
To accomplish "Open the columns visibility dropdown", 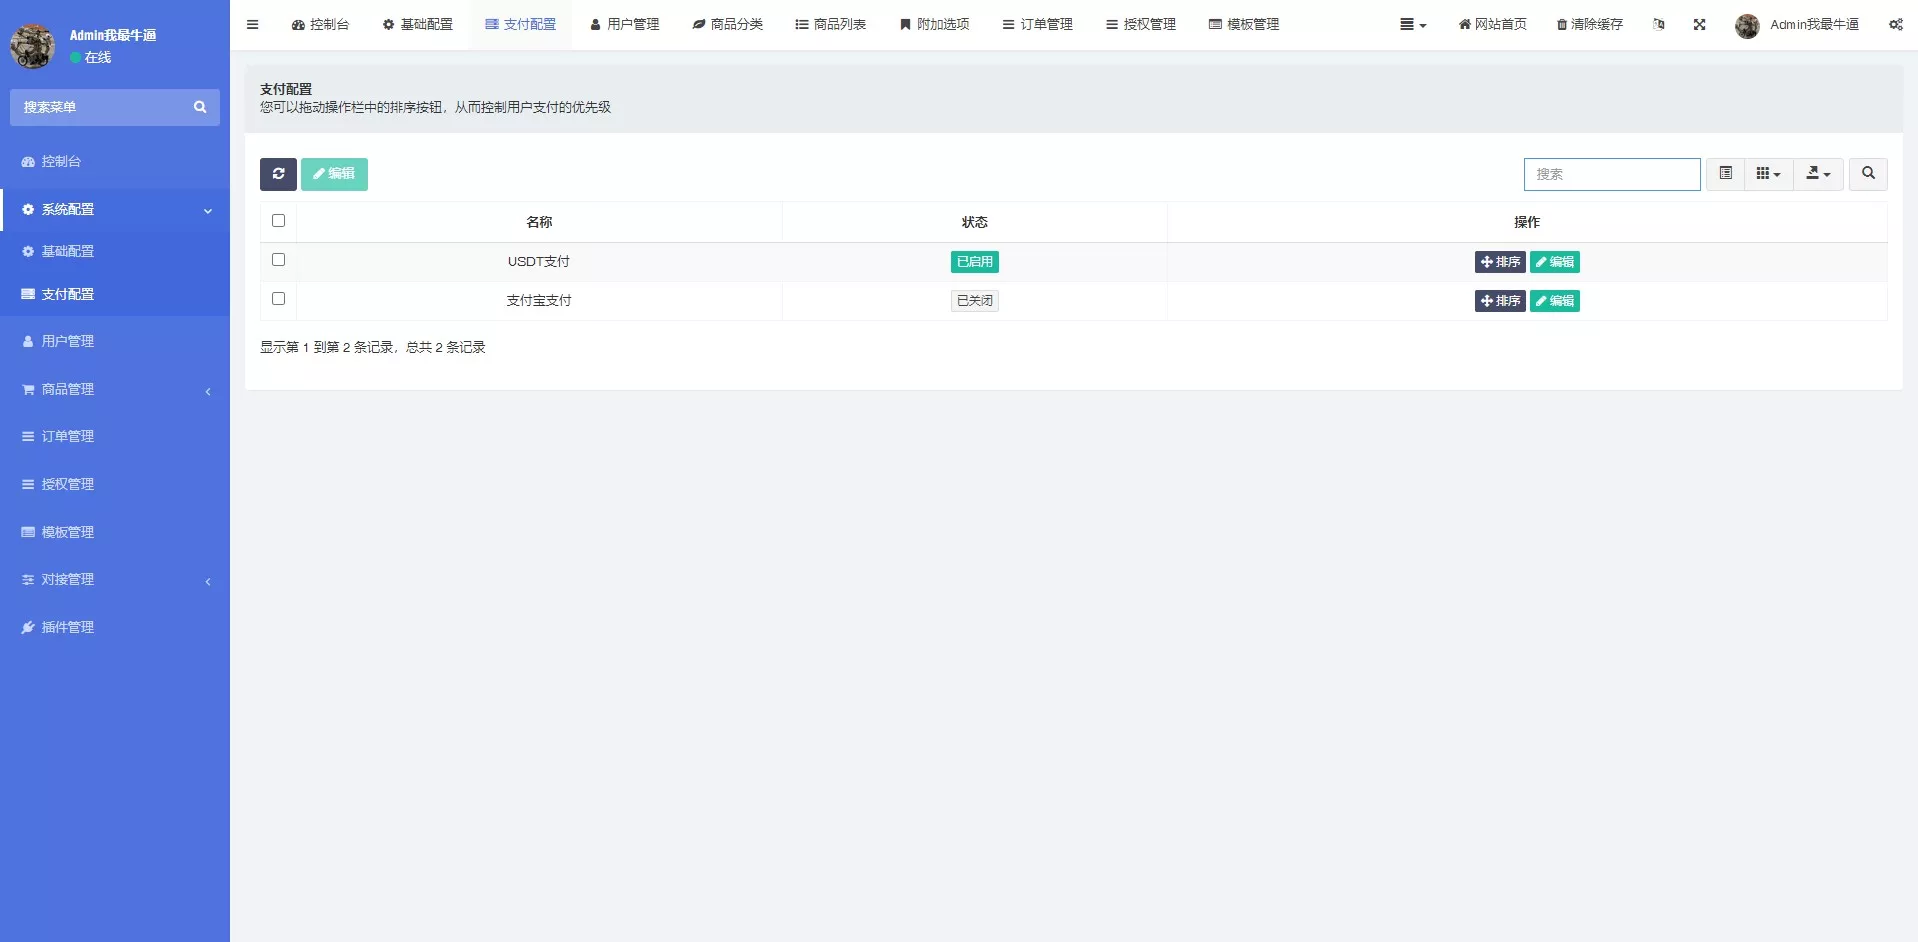I will tap(1768, 174).
